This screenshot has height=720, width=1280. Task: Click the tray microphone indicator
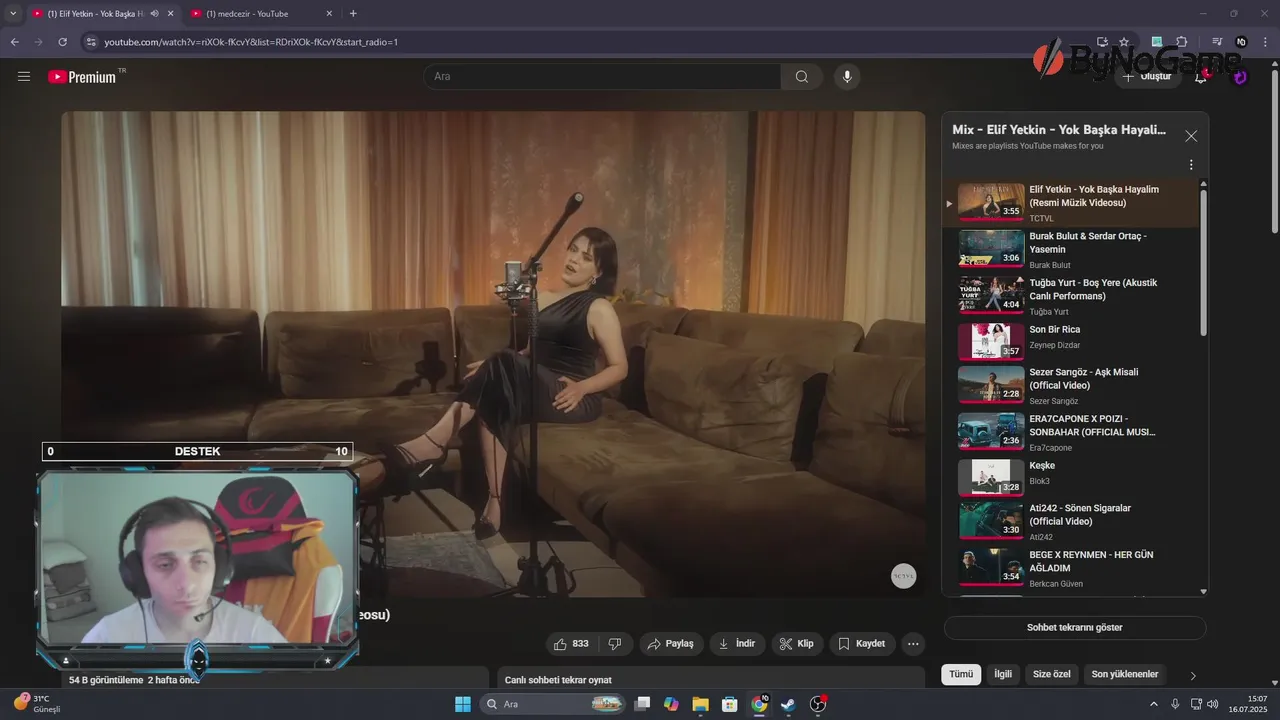(1175, 704)
